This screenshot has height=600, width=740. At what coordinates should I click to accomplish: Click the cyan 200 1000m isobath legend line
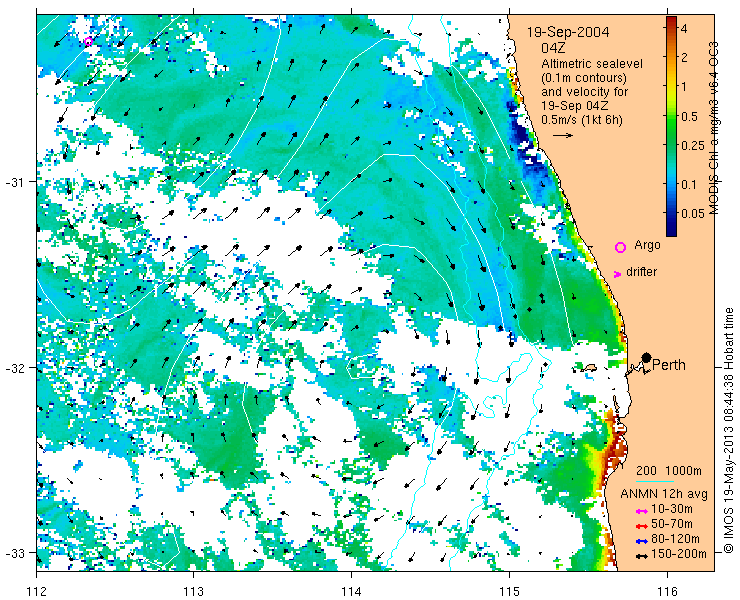click(x=655, y=482)
